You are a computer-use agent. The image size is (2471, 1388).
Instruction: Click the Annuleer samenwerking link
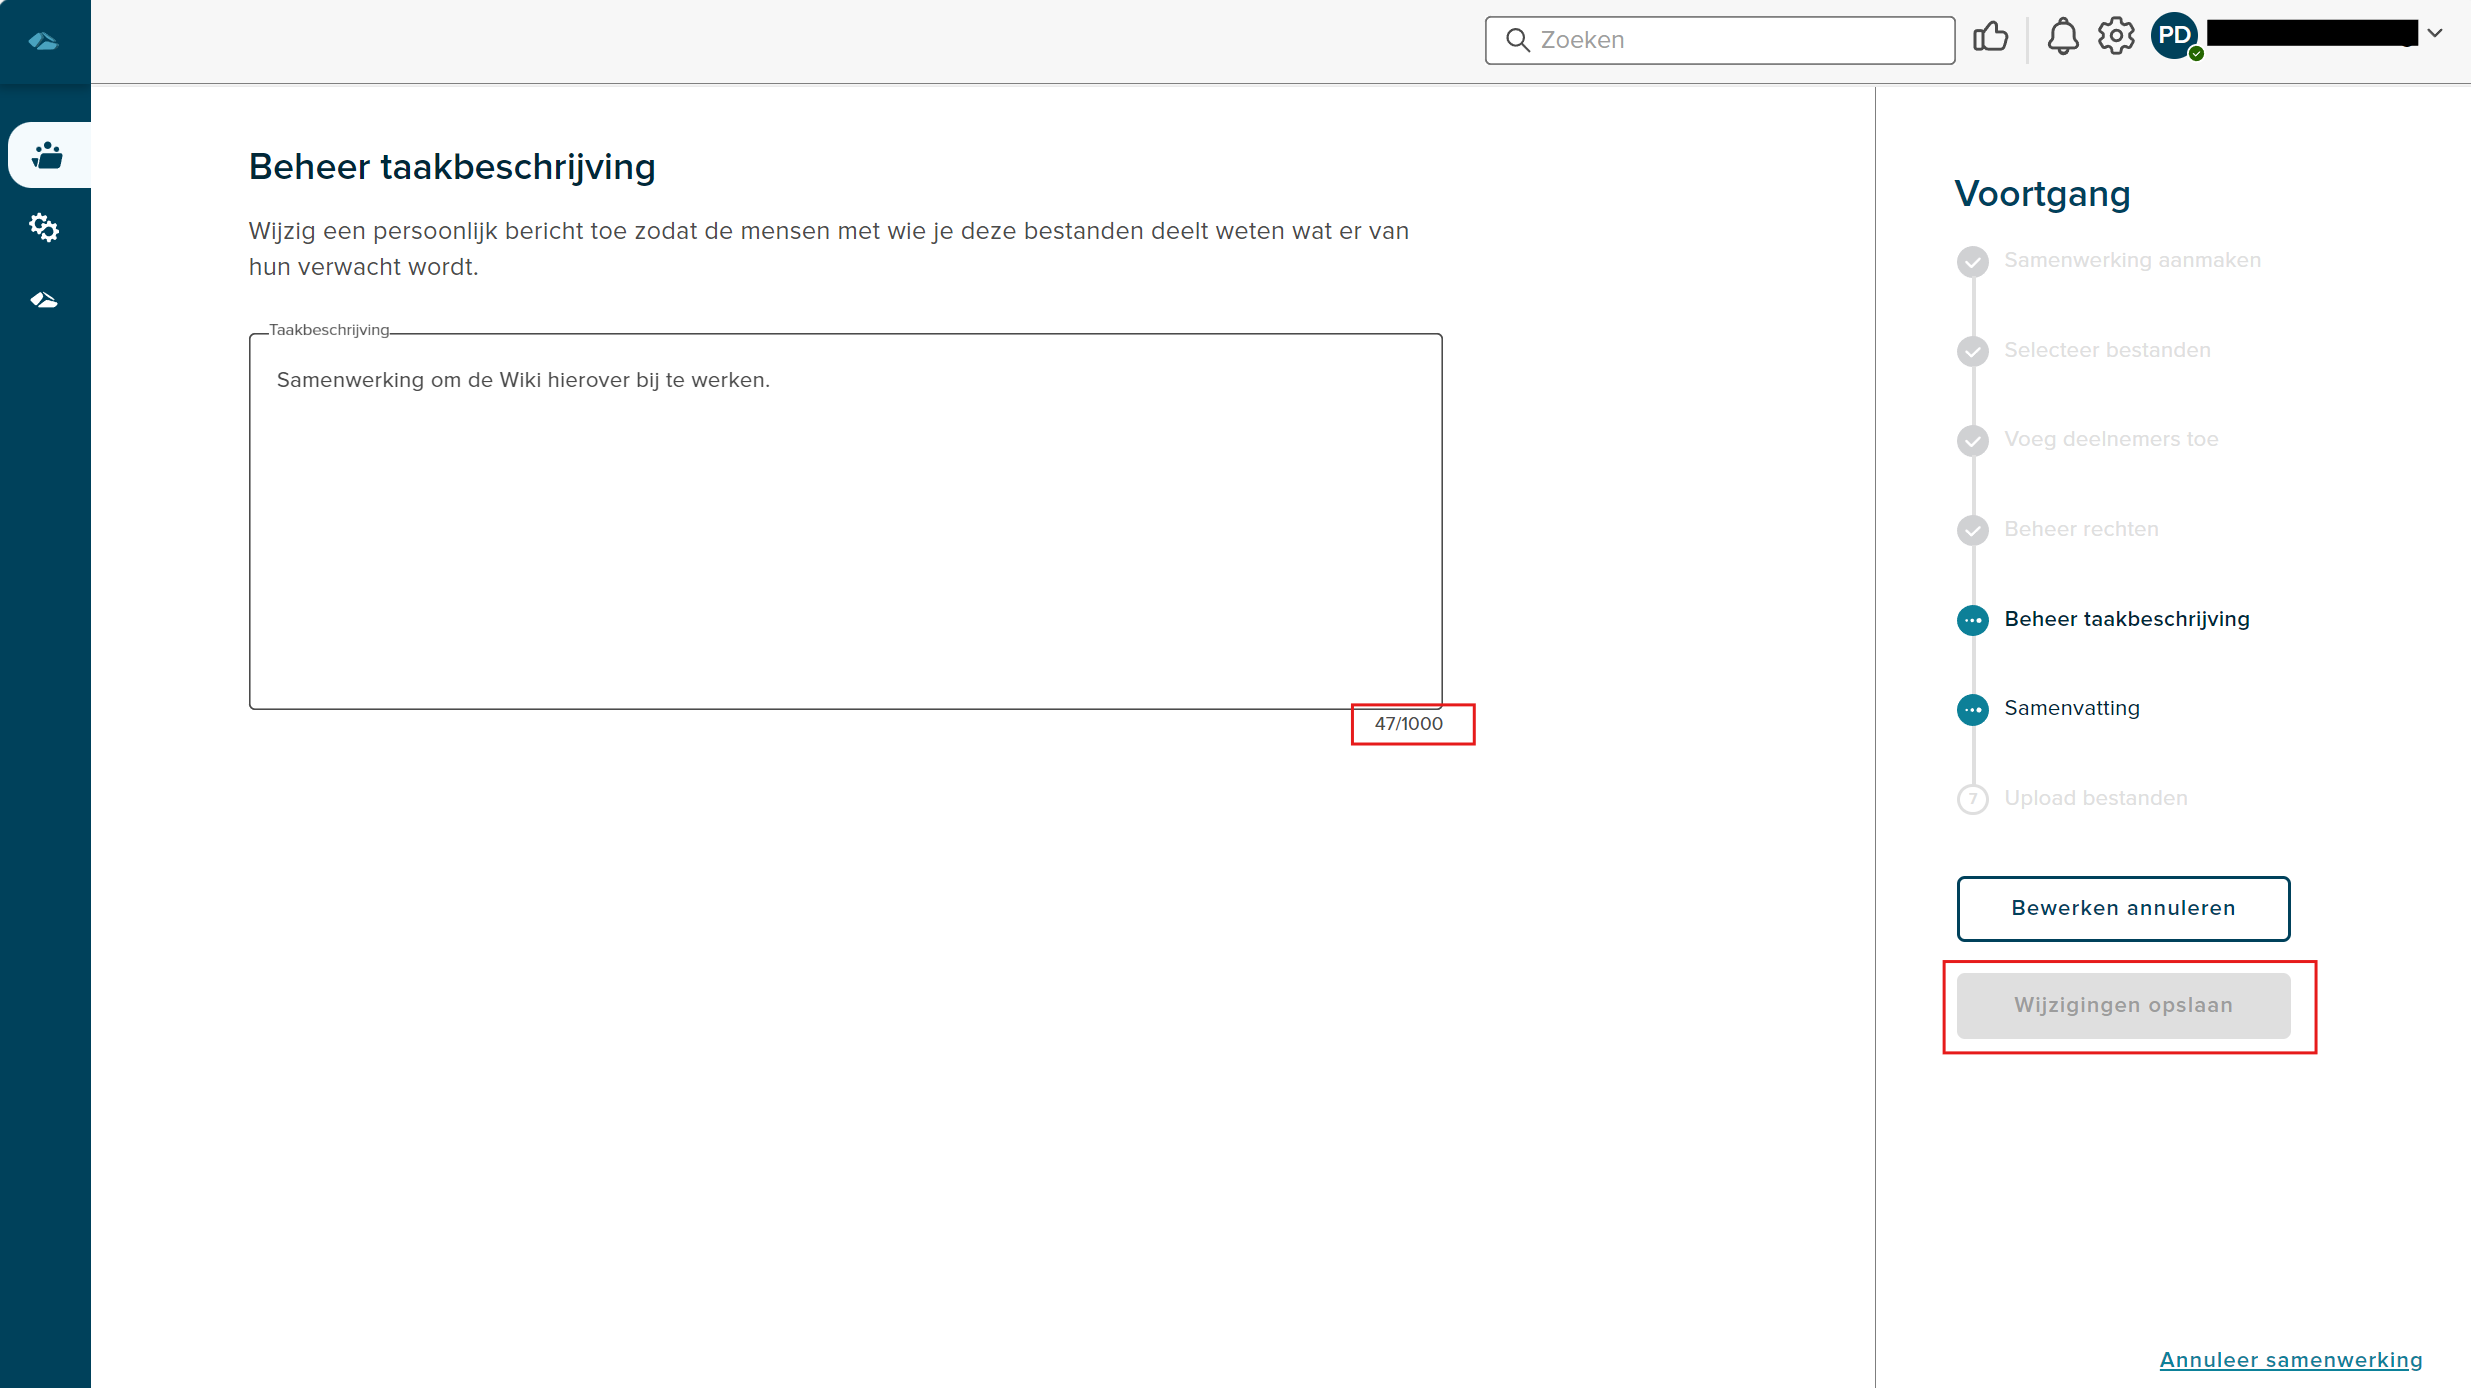tap(2291, 1359)
